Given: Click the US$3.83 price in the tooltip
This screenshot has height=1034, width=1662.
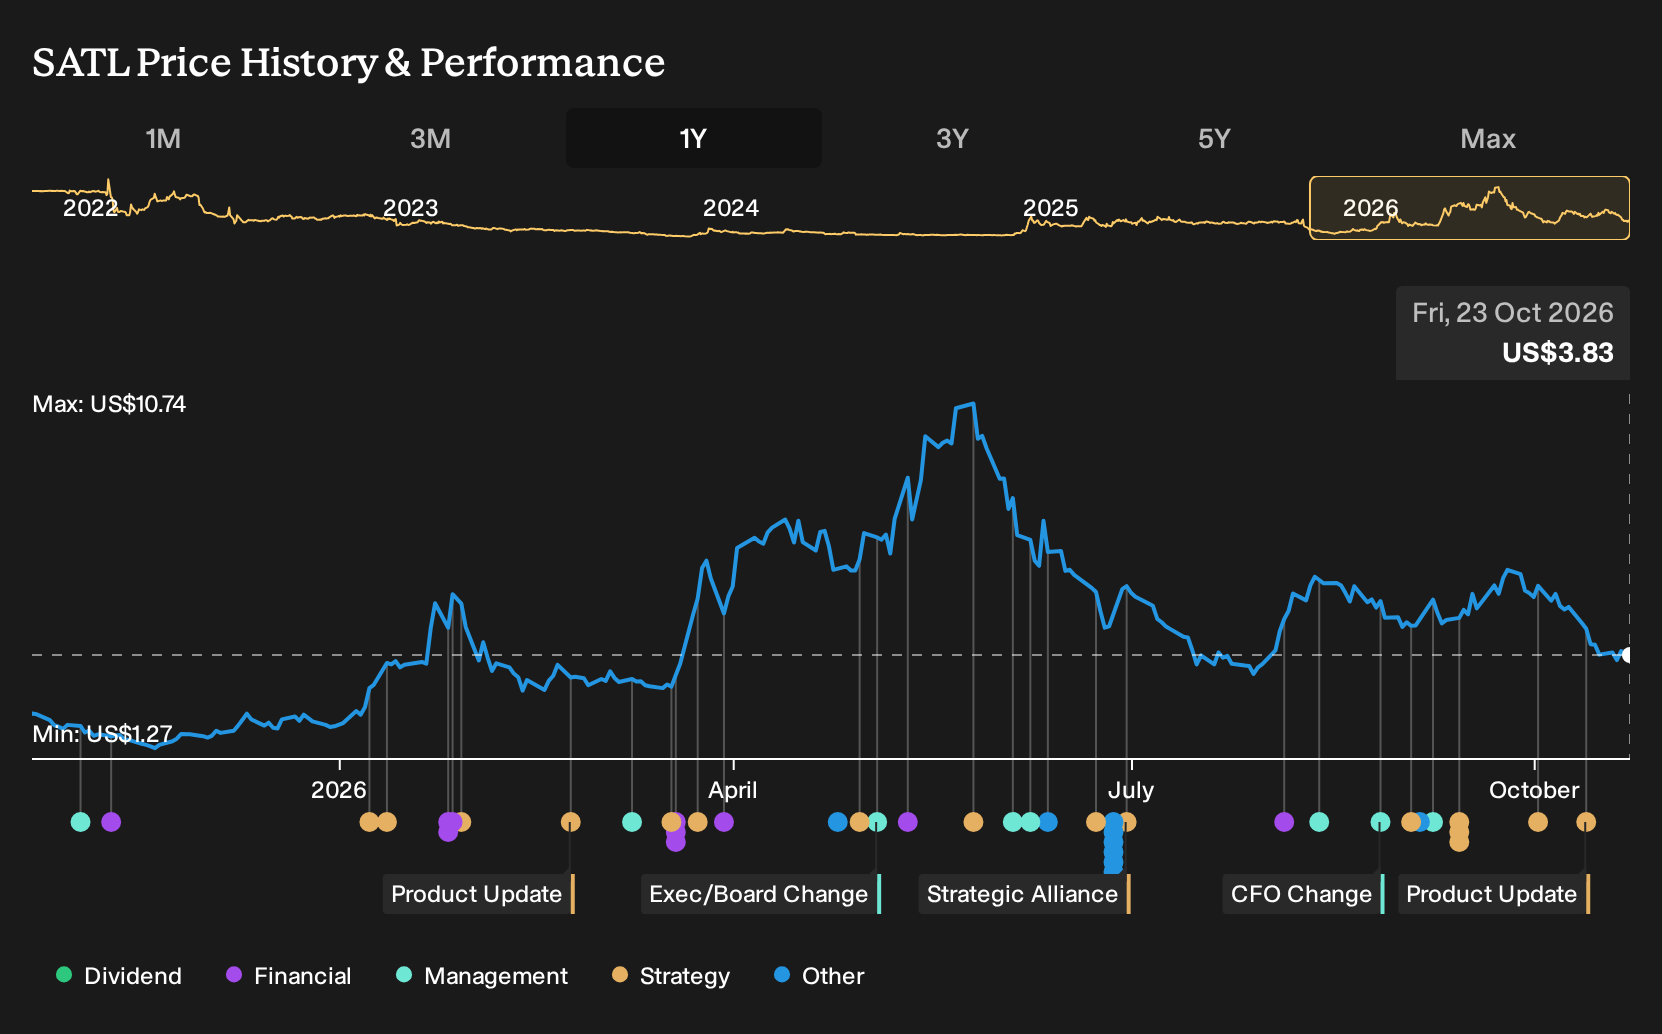Looking at the screenshot, I should coord(1558,353).
